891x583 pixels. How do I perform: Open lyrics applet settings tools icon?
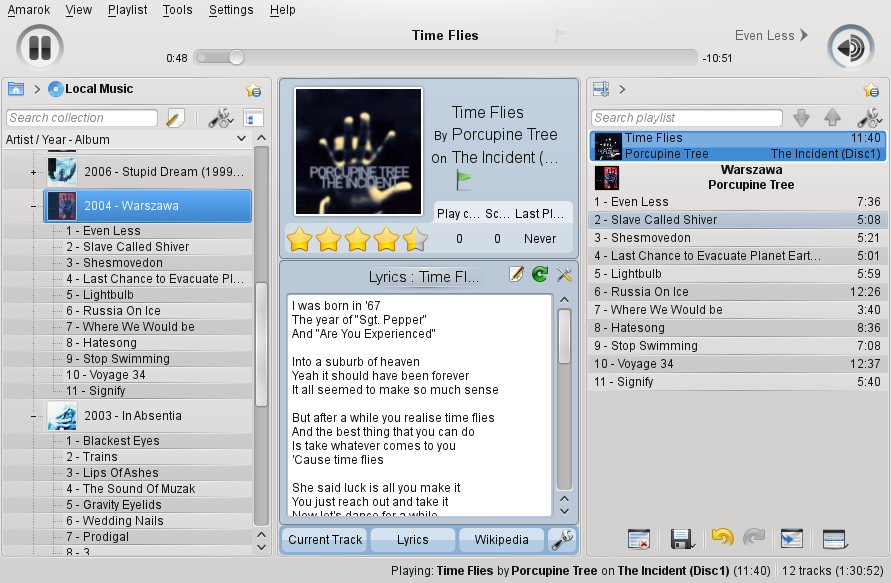(x=564, y=275)
